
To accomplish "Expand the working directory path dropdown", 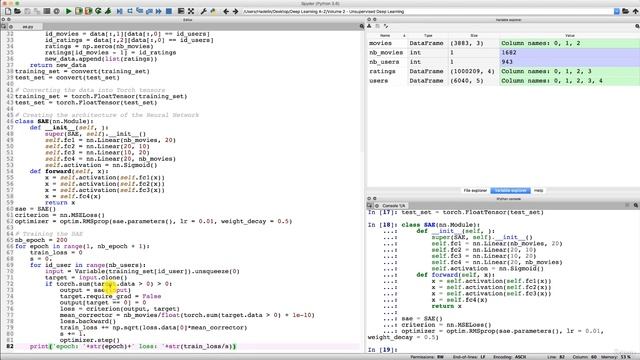I will point(617,11).
